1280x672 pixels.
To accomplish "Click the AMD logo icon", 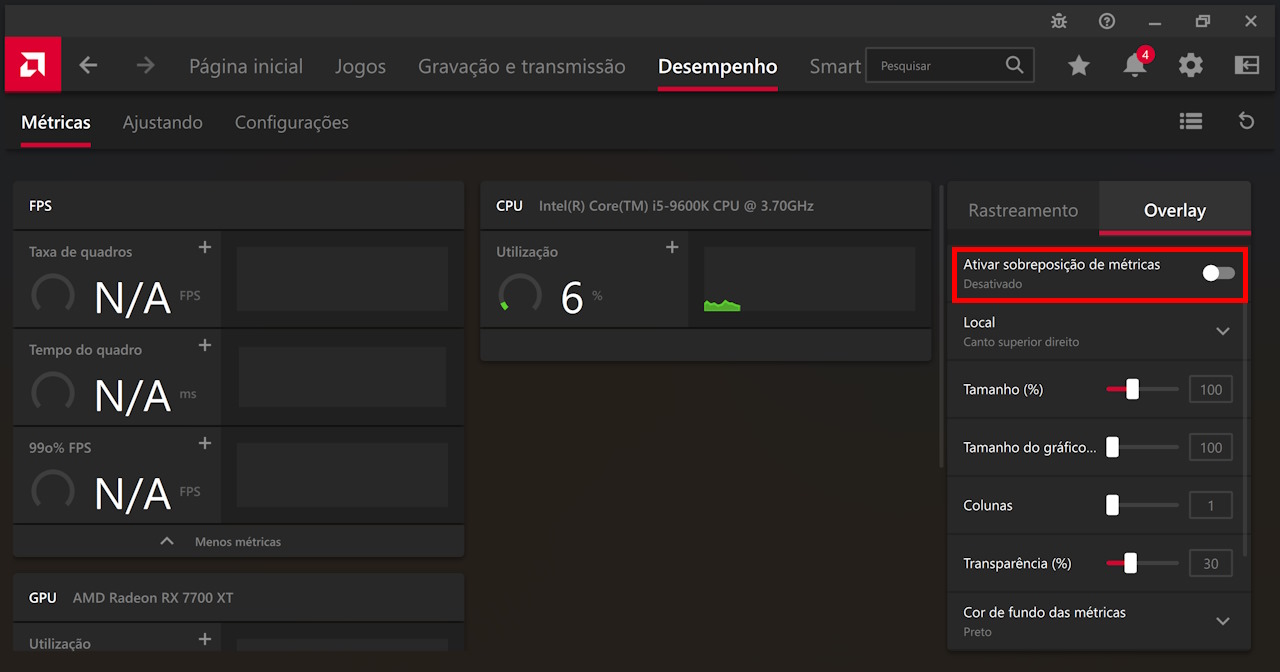I will coord(33,65).
